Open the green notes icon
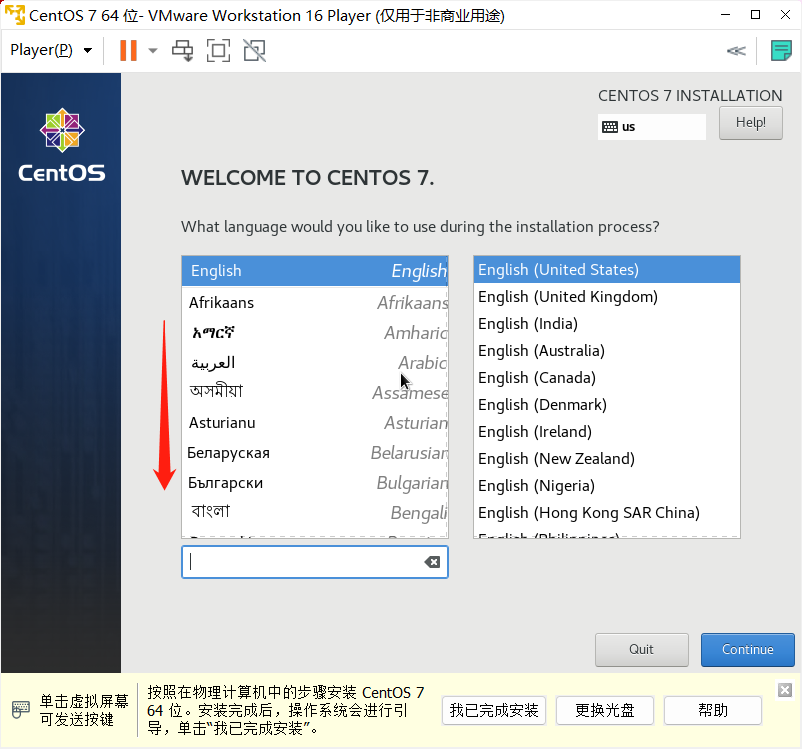 point(781,51)
